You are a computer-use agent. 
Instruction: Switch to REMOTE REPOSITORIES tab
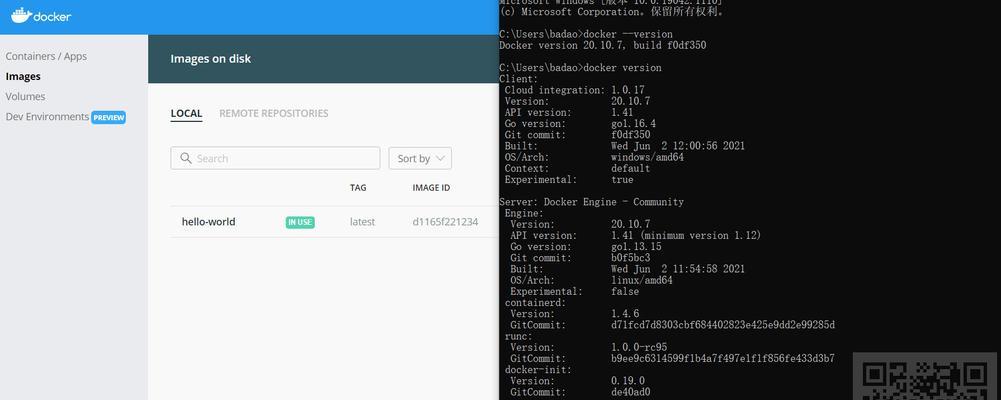coord(274,114)
